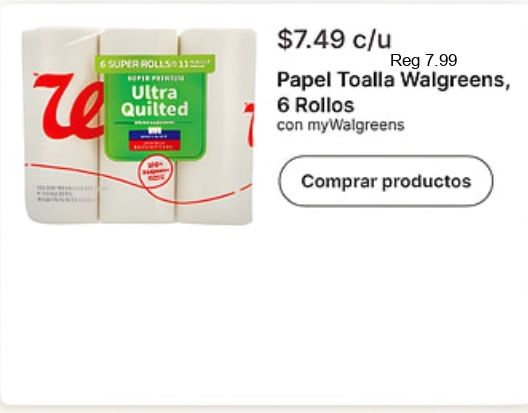The image size is (528, 413).
Task: Click the leftmost paper towel roll
Action: 61,125
